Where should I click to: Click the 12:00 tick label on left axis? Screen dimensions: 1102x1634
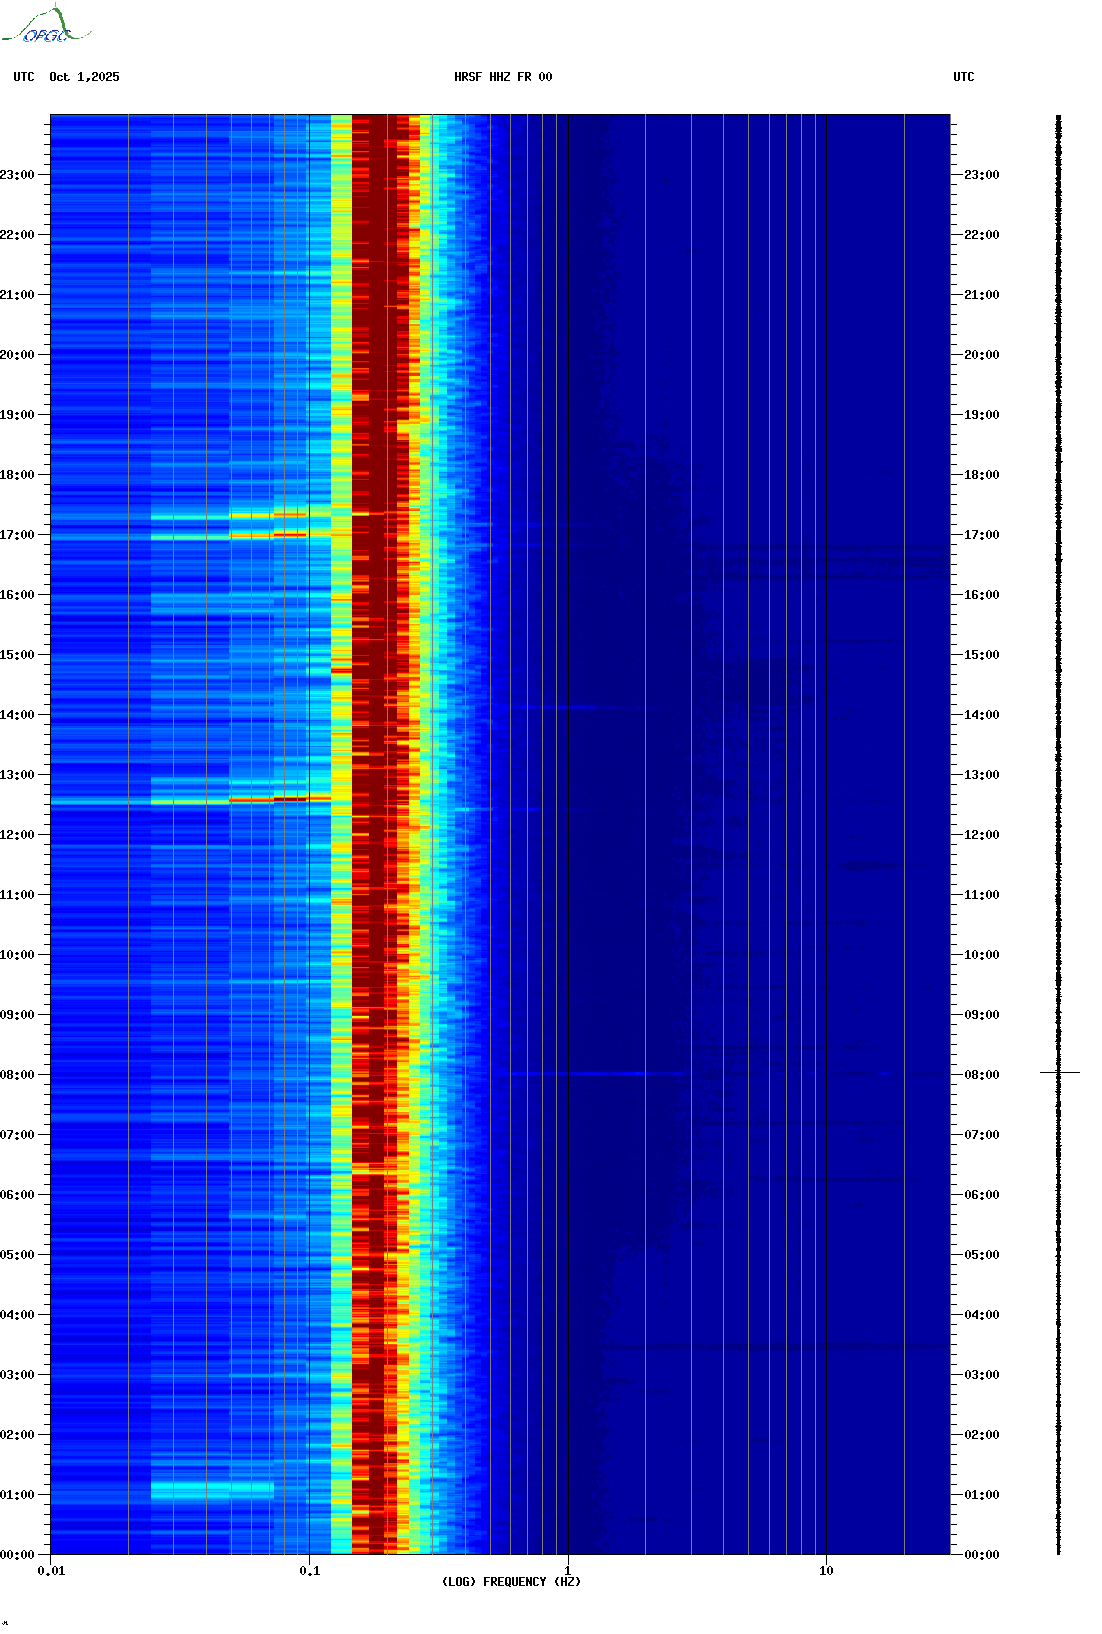coord(17,835)
